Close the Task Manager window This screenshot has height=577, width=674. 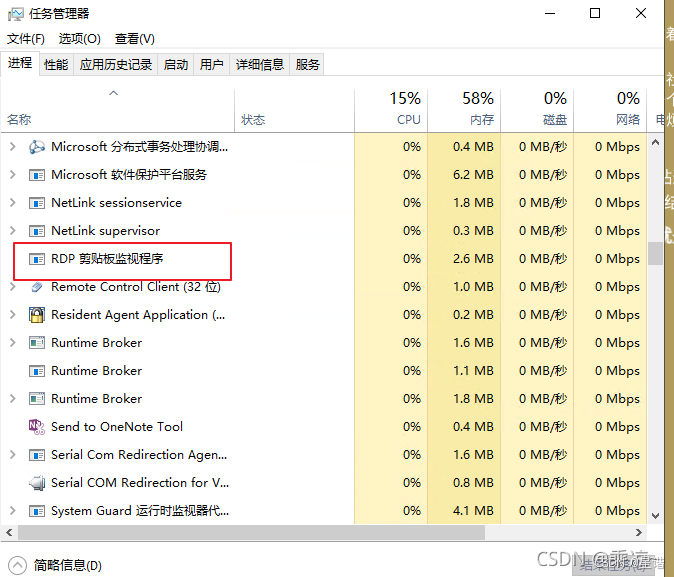[641, 14]
